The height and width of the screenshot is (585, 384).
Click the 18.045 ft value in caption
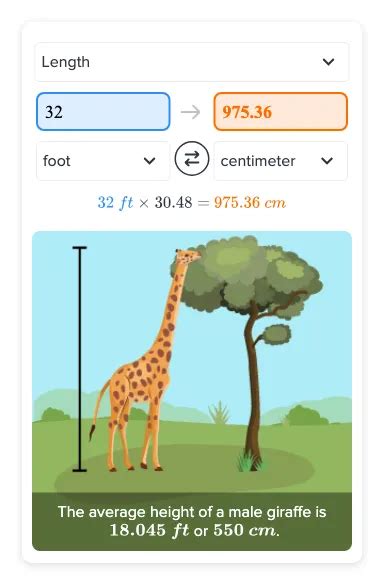coord(149,530)
